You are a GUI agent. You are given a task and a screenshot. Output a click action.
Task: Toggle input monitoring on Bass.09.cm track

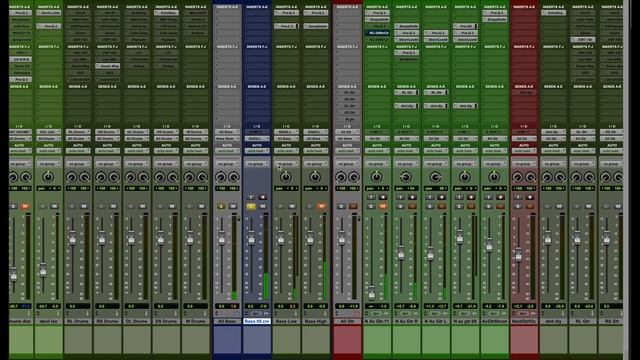click(x=251, y=197)
